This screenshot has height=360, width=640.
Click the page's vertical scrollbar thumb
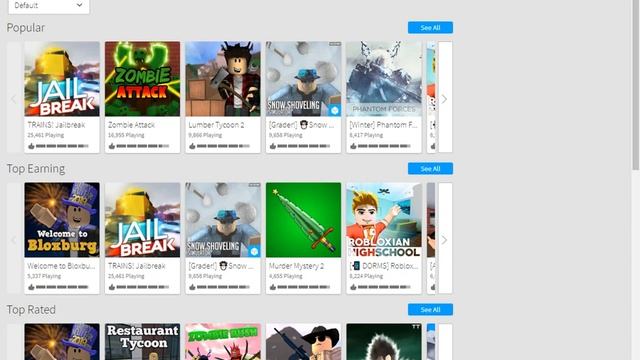point(636,84)
